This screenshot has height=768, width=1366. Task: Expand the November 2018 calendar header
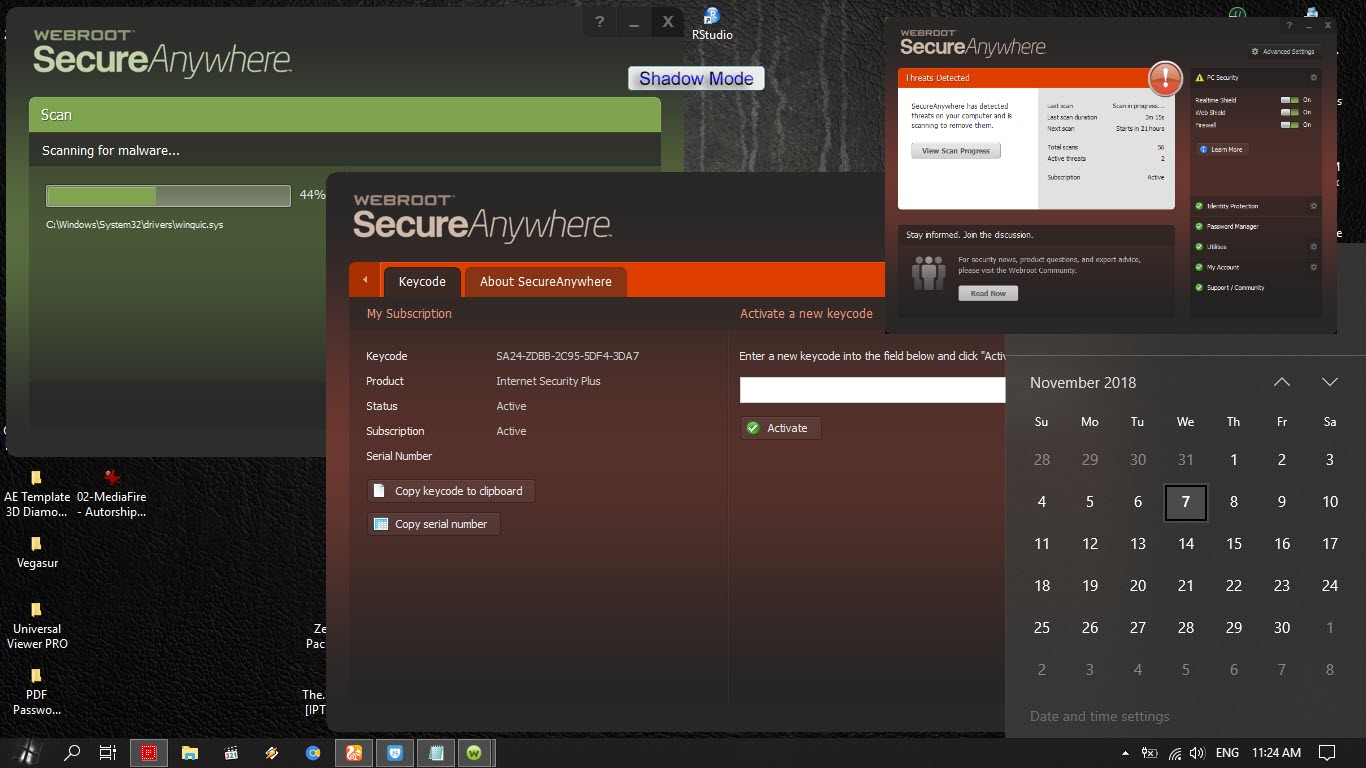pyautogui.click(x=1083, y=382)
